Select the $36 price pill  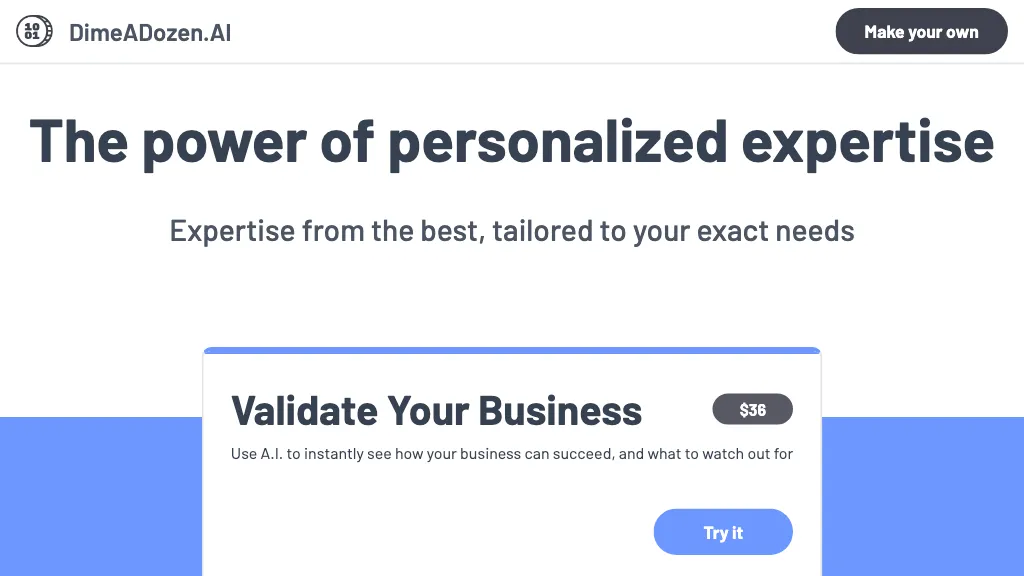(752, 409)
